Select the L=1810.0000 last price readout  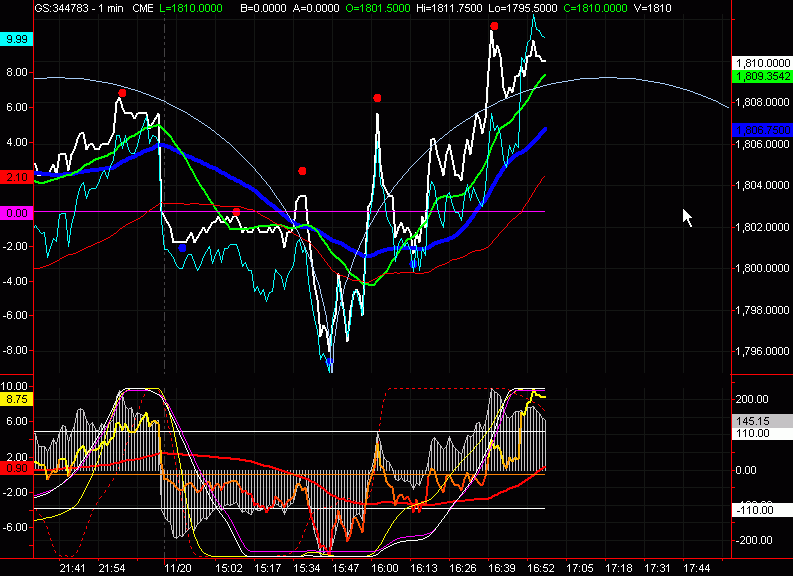click(190, 8)
